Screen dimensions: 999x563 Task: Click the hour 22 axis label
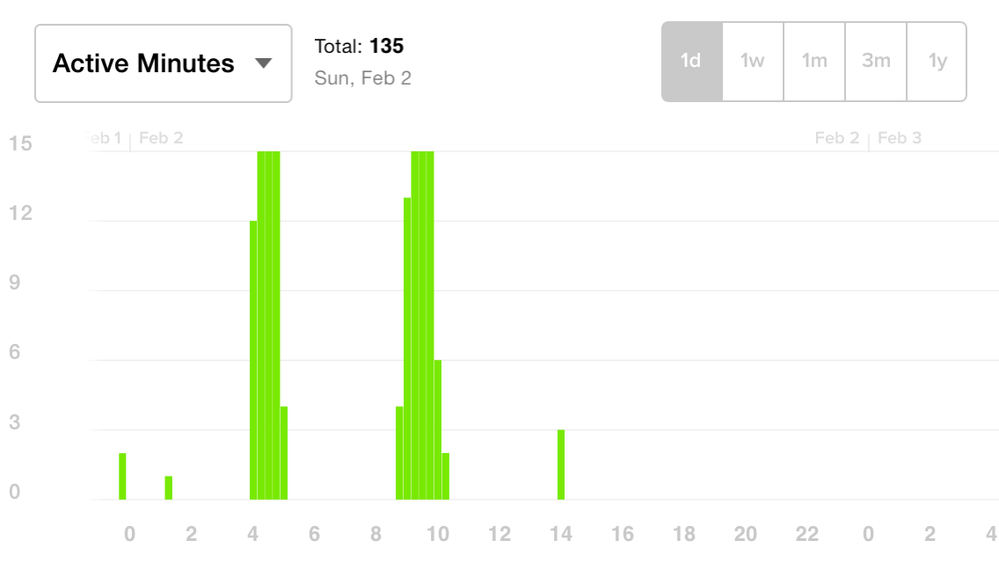point(807,534)
